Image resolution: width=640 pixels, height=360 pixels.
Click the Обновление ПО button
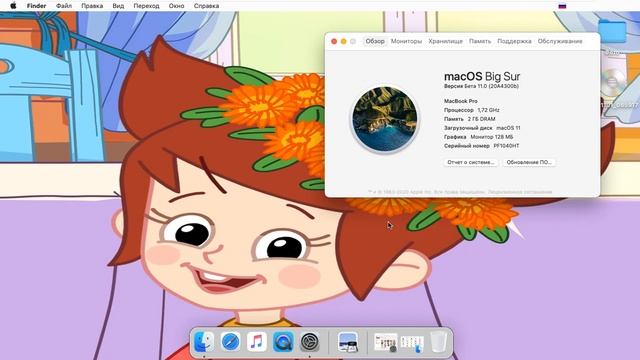(529, 162)
